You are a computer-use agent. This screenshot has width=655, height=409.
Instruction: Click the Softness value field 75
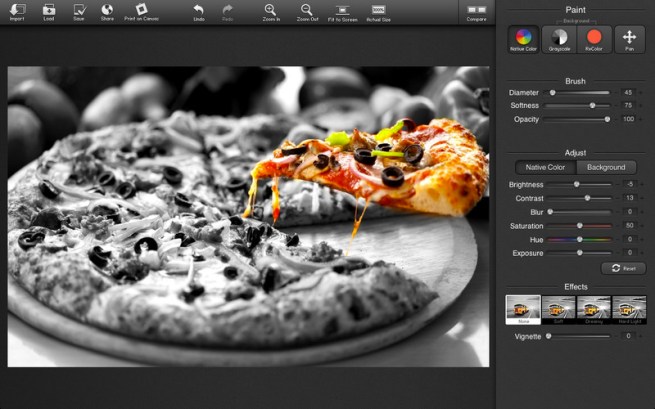(628, 106)
